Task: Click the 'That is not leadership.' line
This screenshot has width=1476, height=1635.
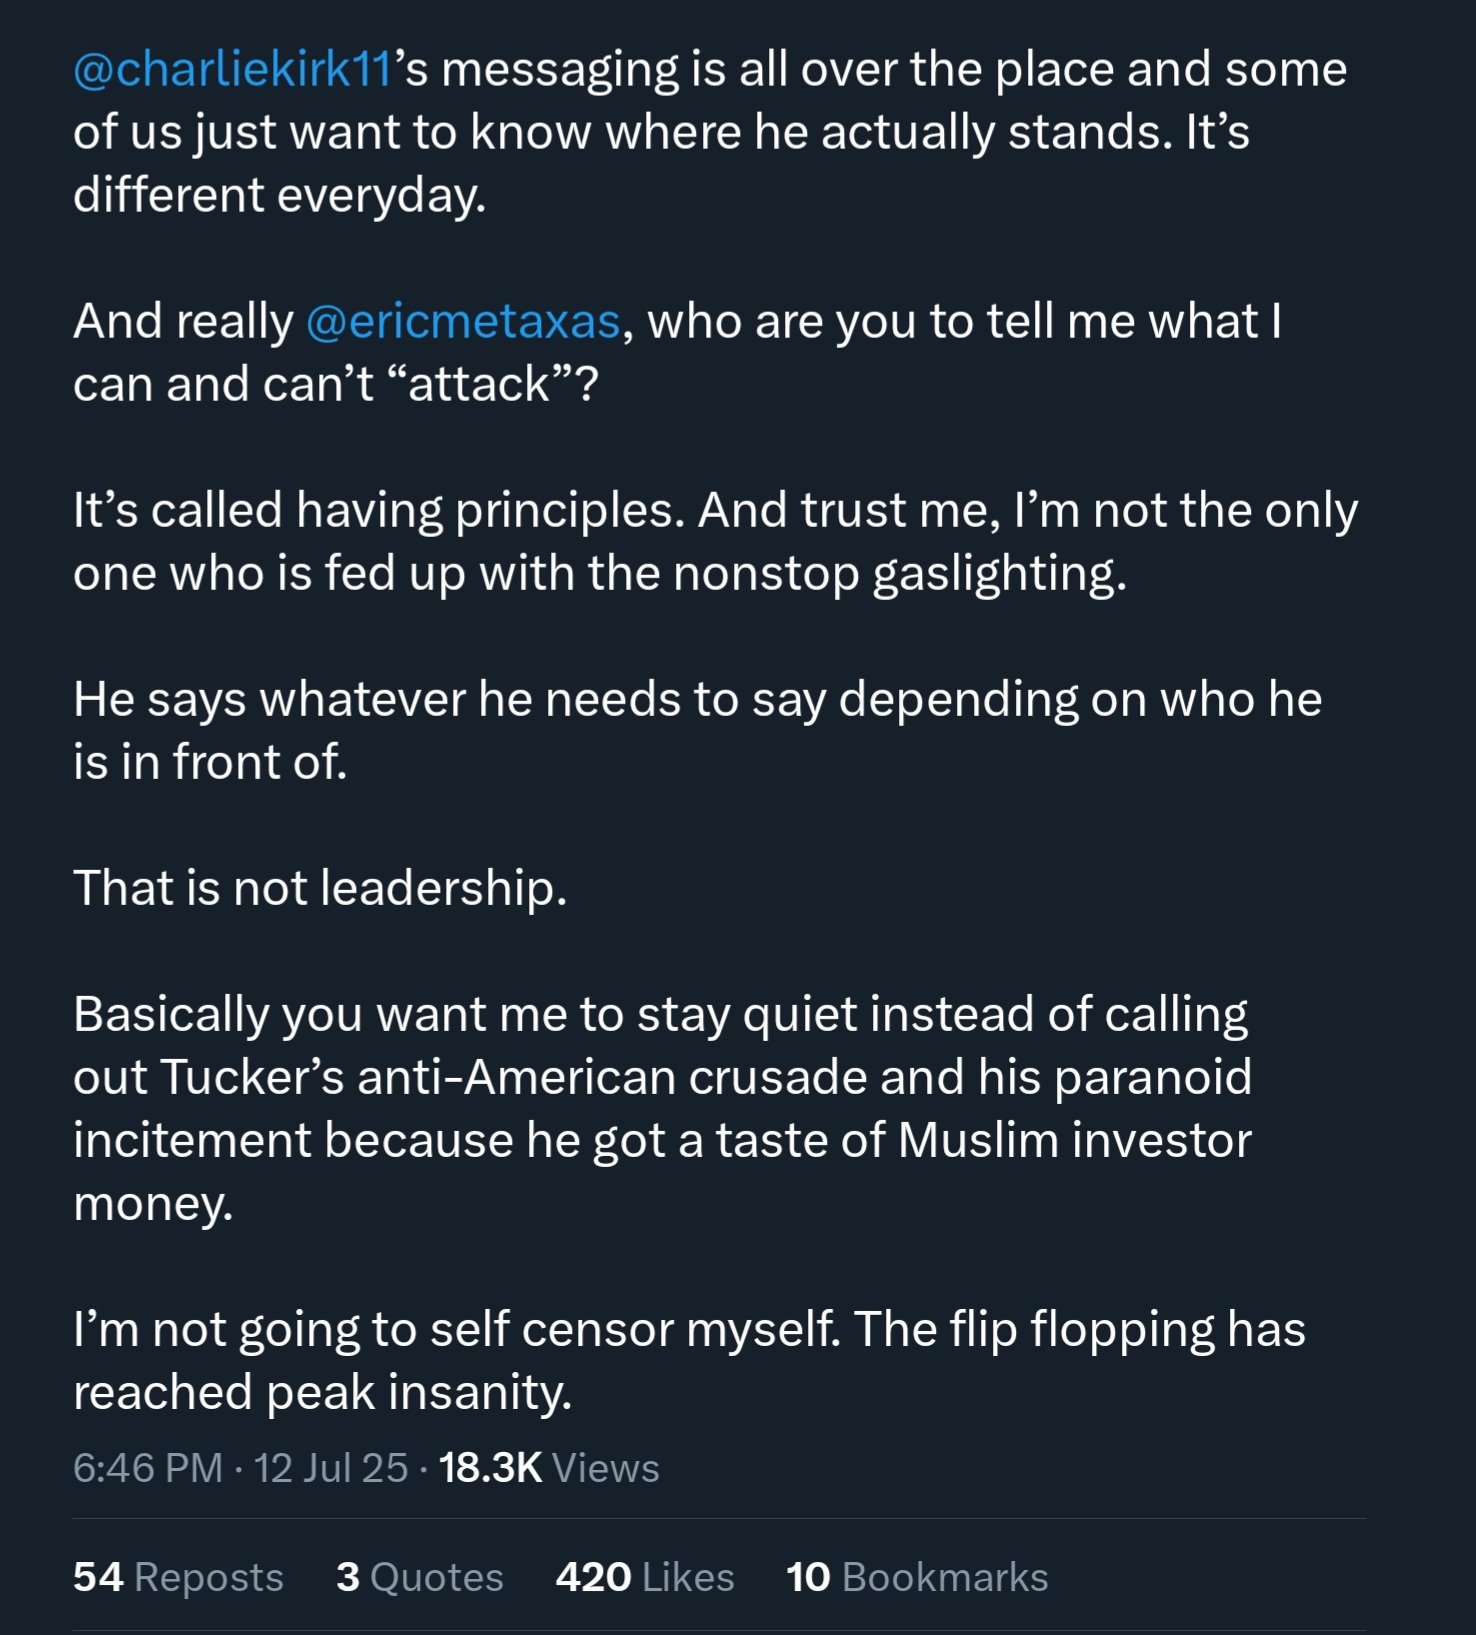Action: coord(320,888)
